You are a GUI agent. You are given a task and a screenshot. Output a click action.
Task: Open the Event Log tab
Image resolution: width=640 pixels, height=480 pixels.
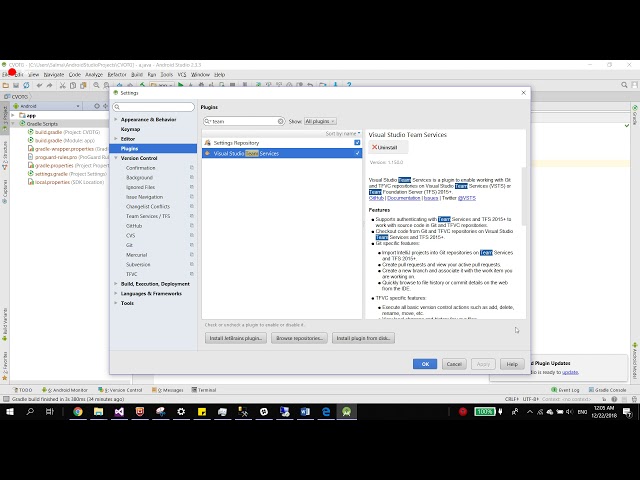[x=565, y=390]
